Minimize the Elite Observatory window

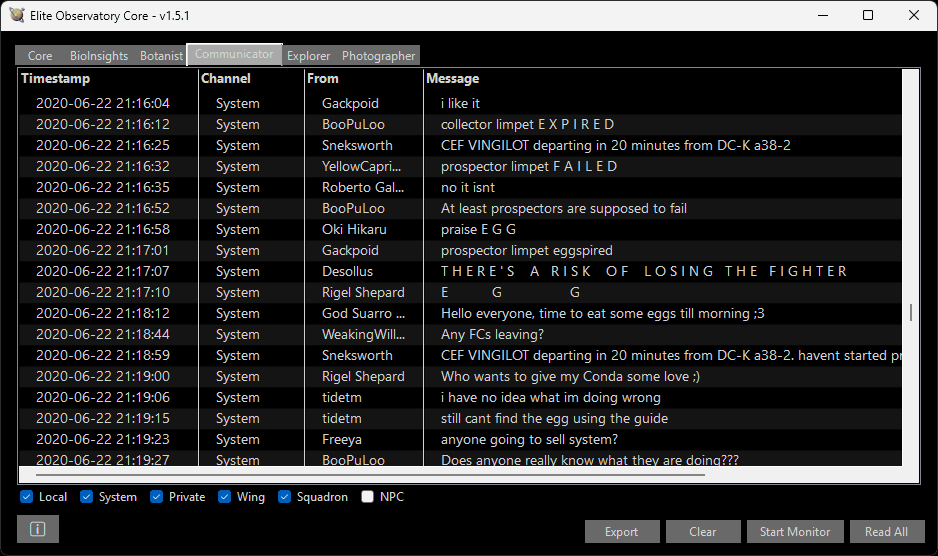(823, 15)
